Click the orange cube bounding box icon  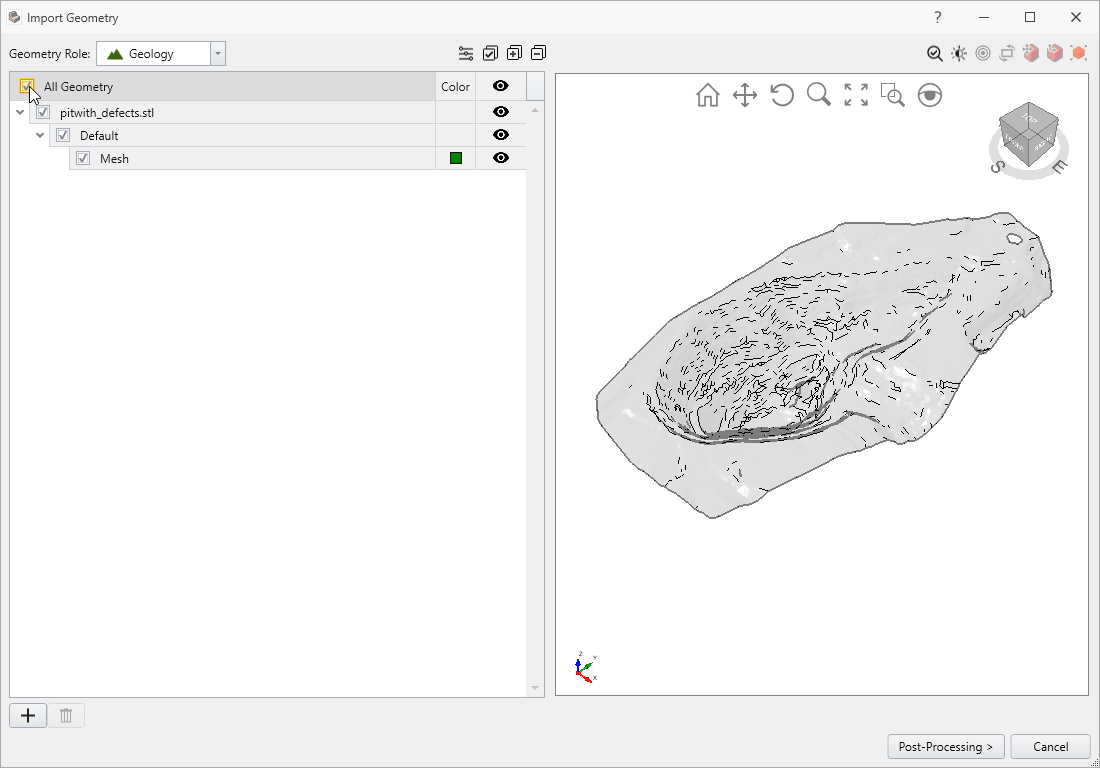click(x=1078, y=54)
